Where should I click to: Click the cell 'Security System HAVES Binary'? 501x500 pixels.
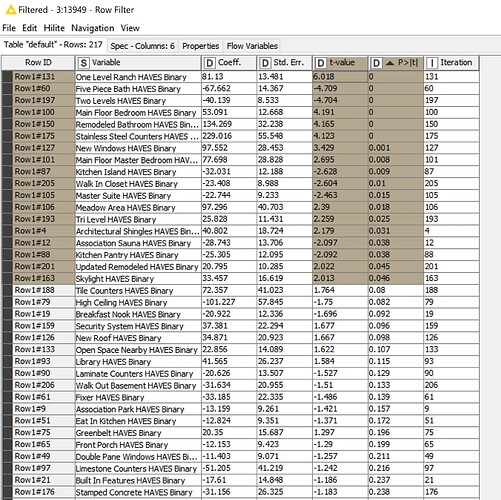click(x=138, y=326)
